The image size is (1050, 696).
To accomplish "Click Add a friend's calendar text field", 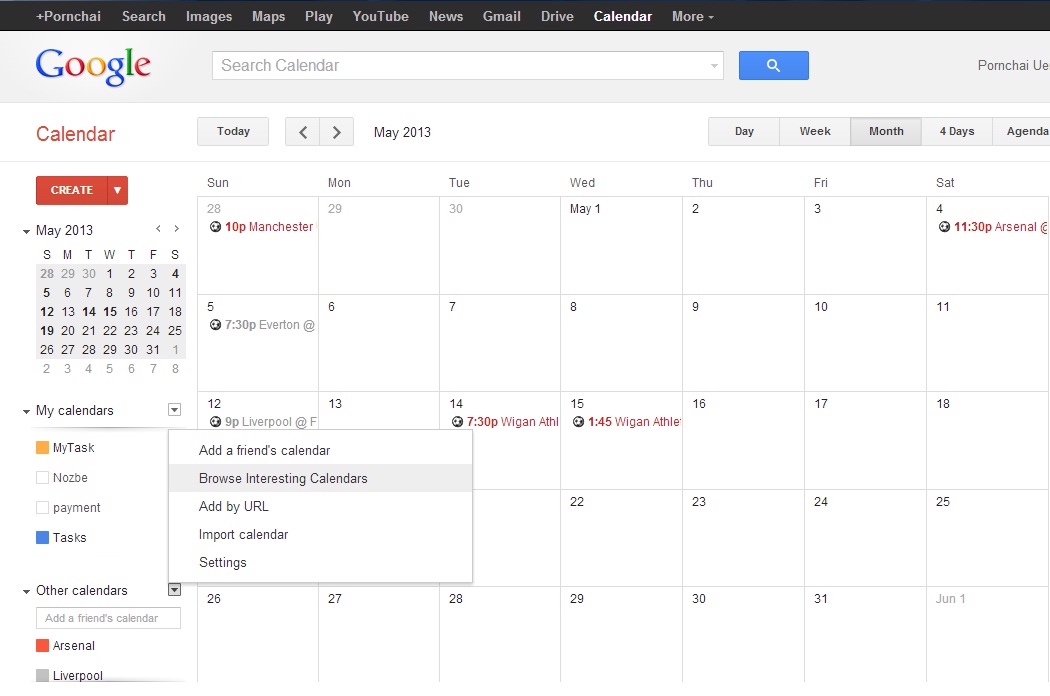I will pos(108,618).
